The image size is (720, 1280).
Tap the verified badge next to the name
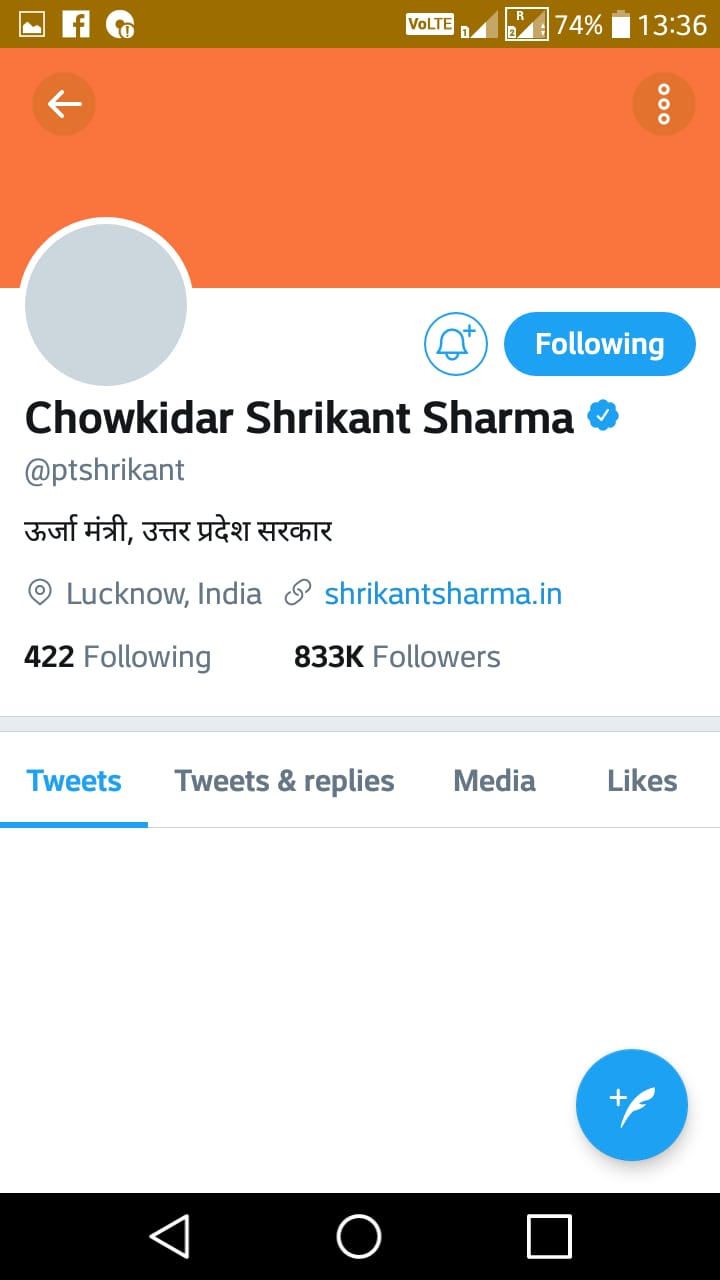[x=603, y=416]
